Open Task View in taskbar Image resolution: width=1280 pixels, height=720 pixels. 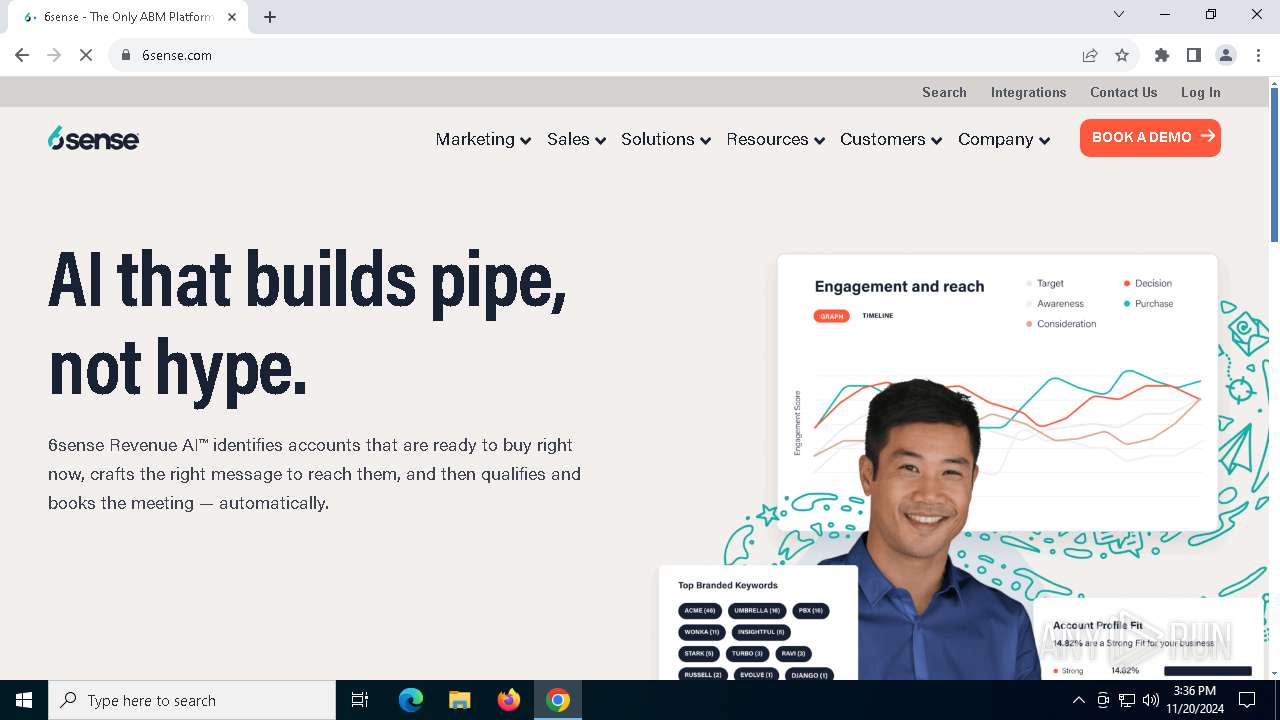click(360, 700)
